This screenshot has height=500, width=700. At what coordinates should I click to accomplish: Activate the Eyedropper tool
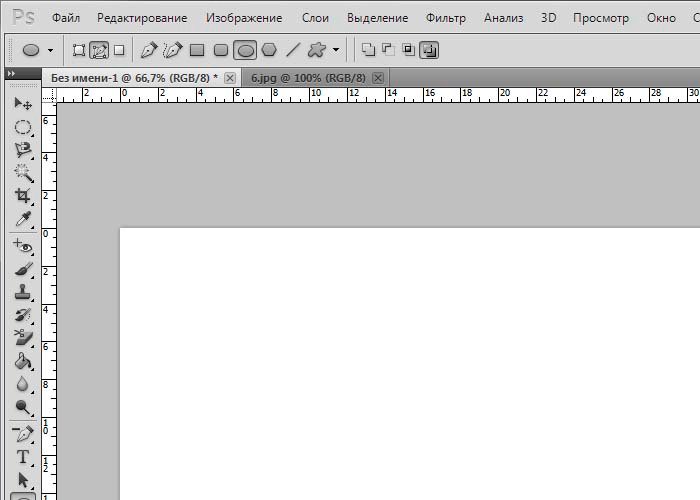click(22, 219)
